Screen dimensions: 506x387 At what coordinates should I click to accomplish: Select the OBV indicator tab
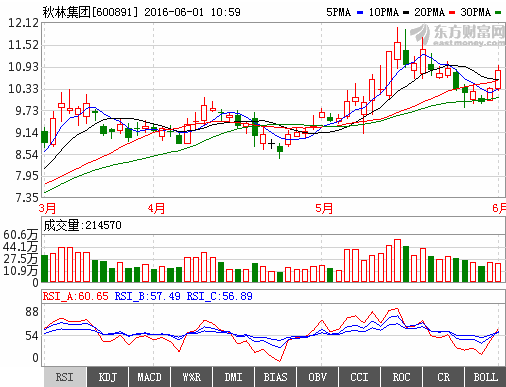point(317,377)
